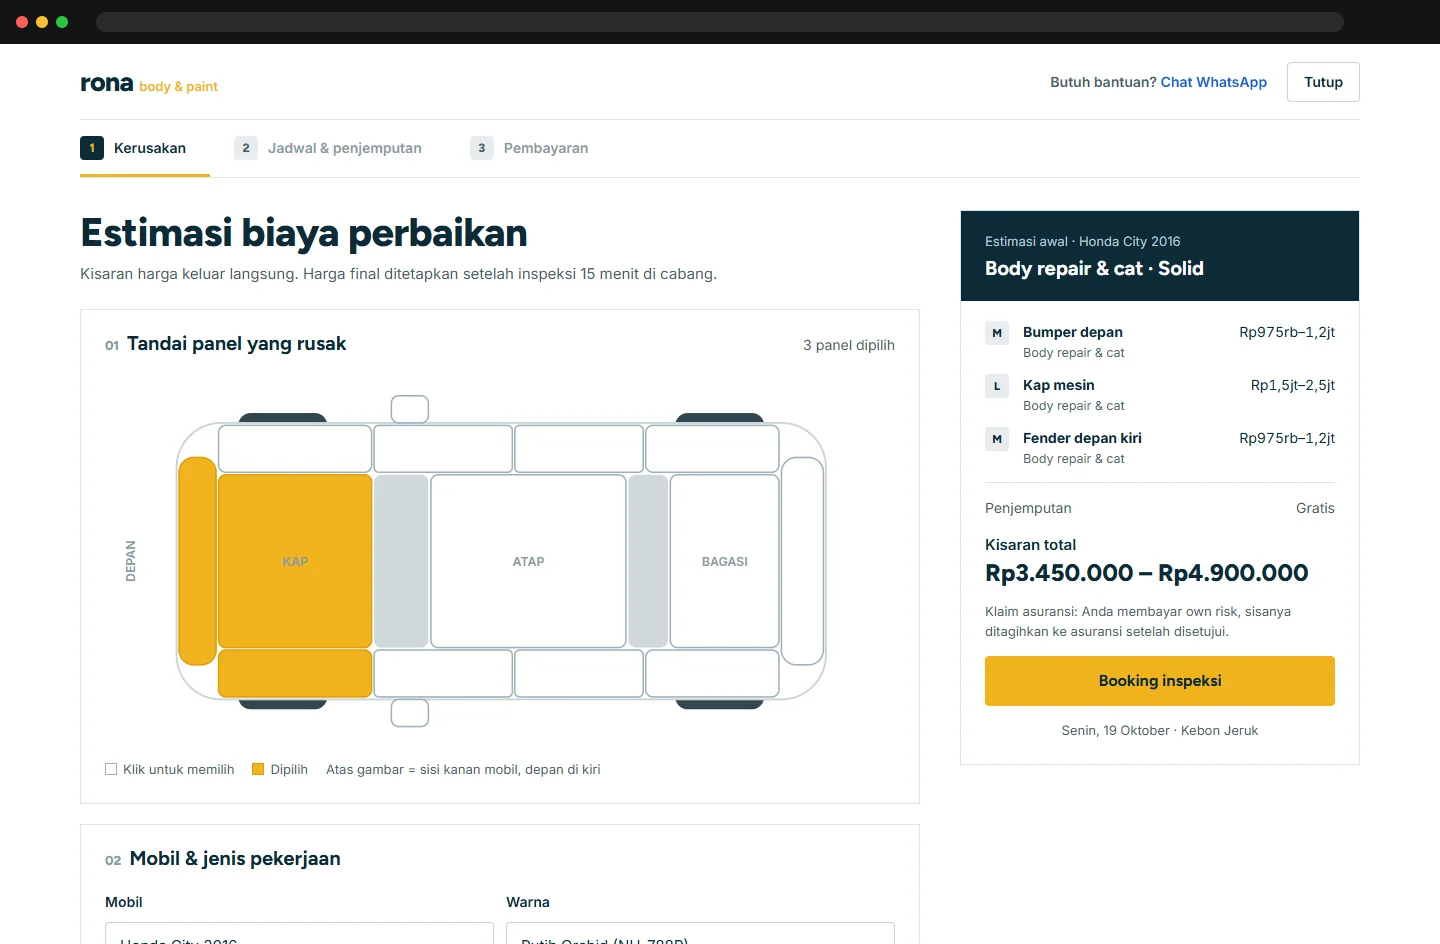Select the gray rear windshield panel

point(648,561)
